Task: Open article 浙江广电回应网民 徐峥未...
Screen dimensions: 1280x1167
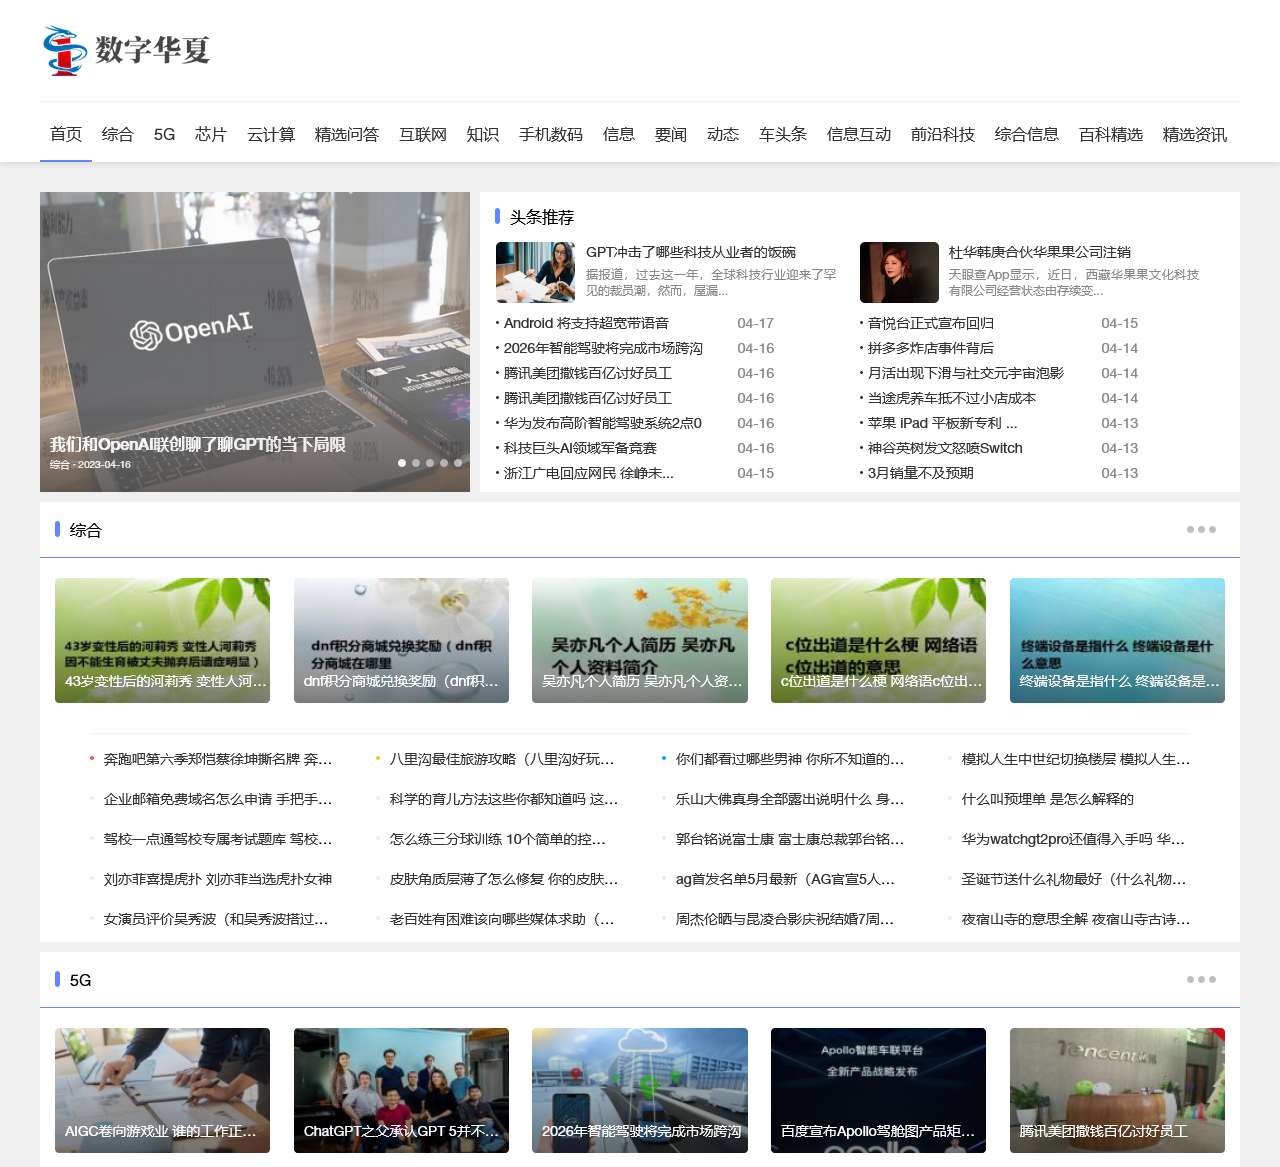Action: point(589,473)
